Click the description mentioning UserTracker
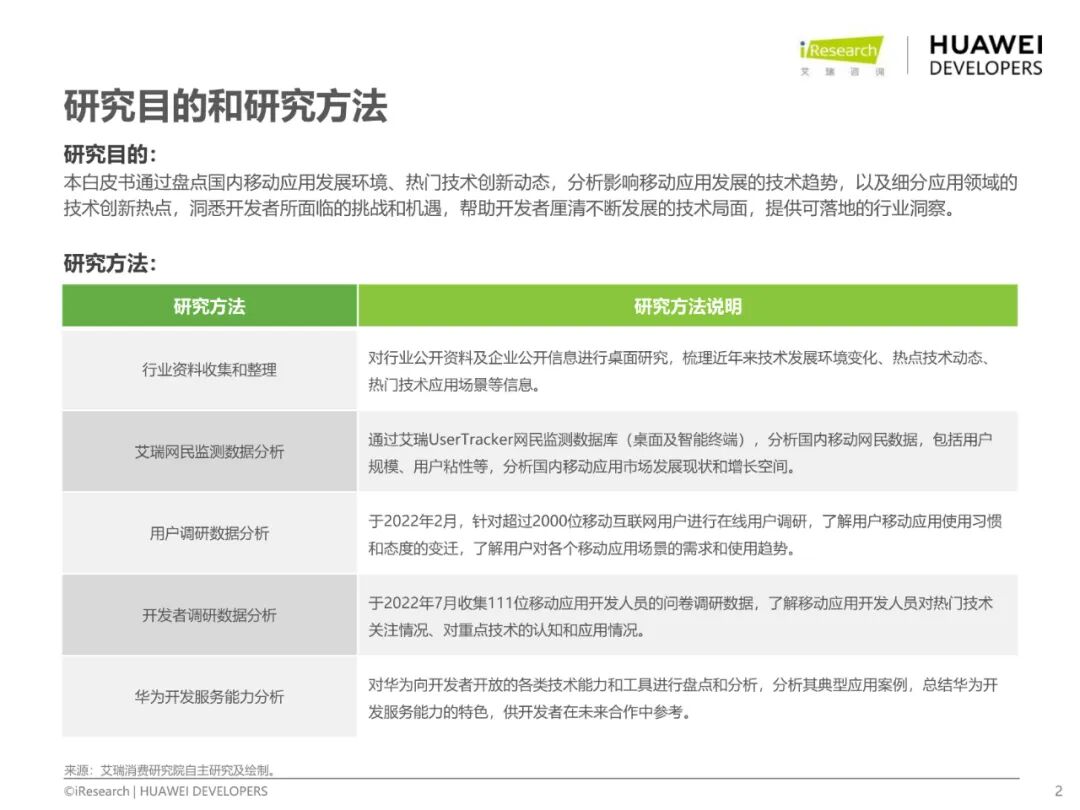Screen dimensions: 1080x810 (x=679, y=453)
